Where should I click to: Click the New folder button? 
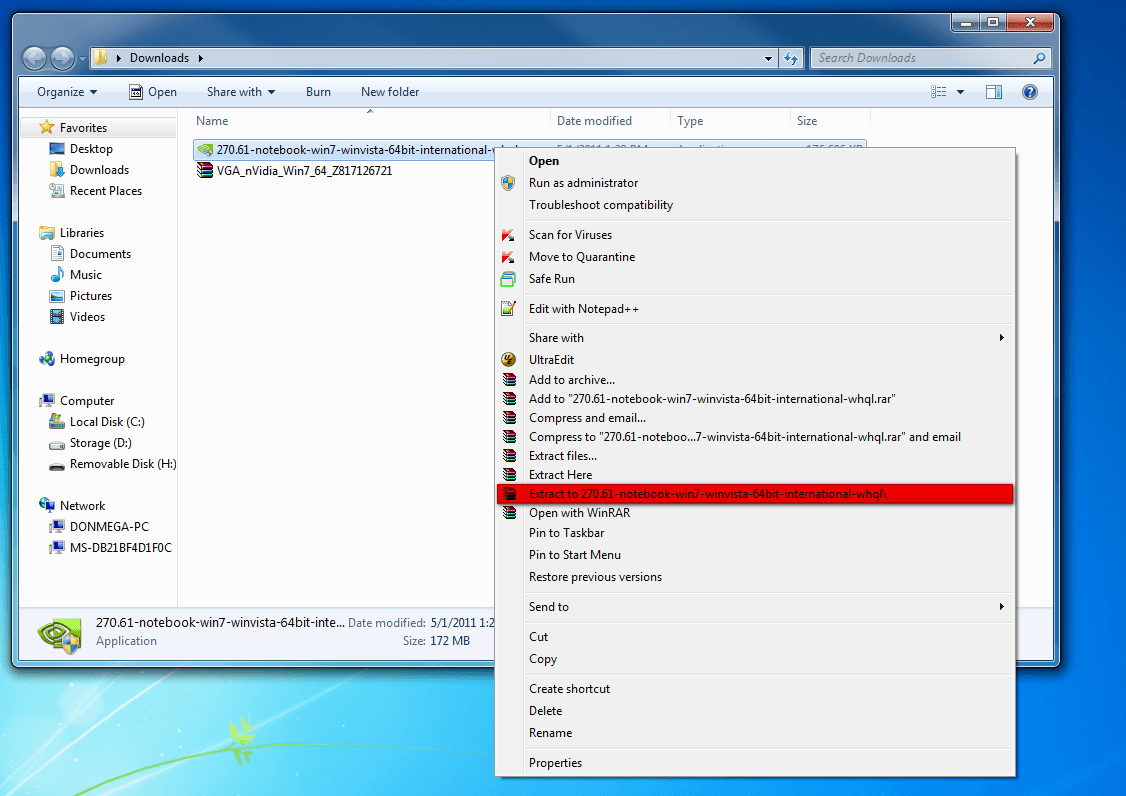coord(390,92)
